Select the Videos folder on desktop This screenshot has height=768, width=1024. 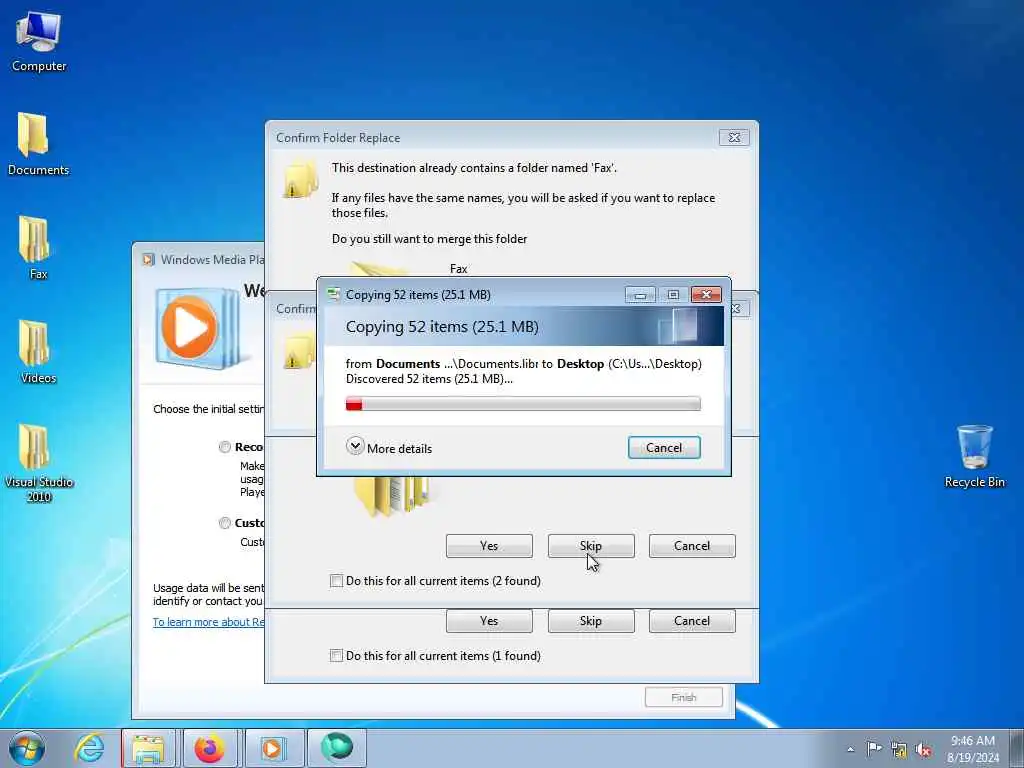pyautogui.click(x=38, y=353)
